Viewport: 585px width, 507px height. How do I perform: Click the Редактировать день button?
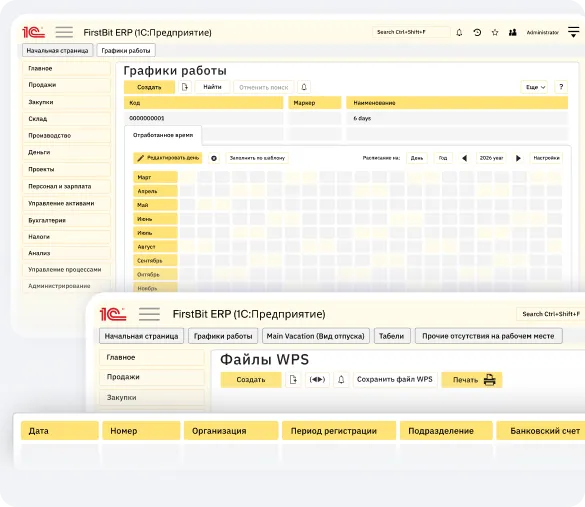(168, 158)
